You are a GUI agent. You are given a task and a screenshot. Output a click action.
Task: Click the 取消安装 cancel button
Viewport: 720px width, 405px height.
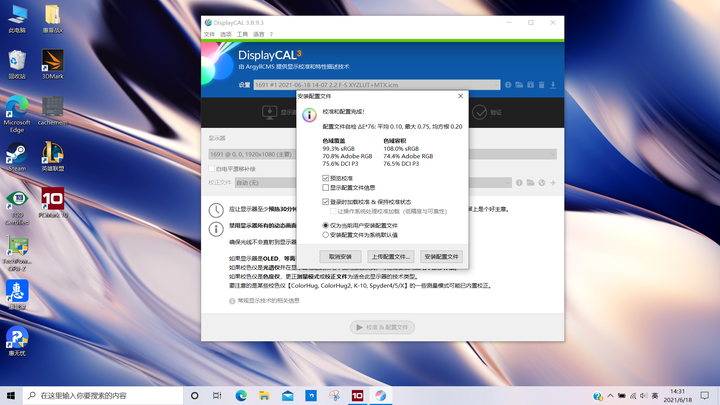(x=338, y=257)
